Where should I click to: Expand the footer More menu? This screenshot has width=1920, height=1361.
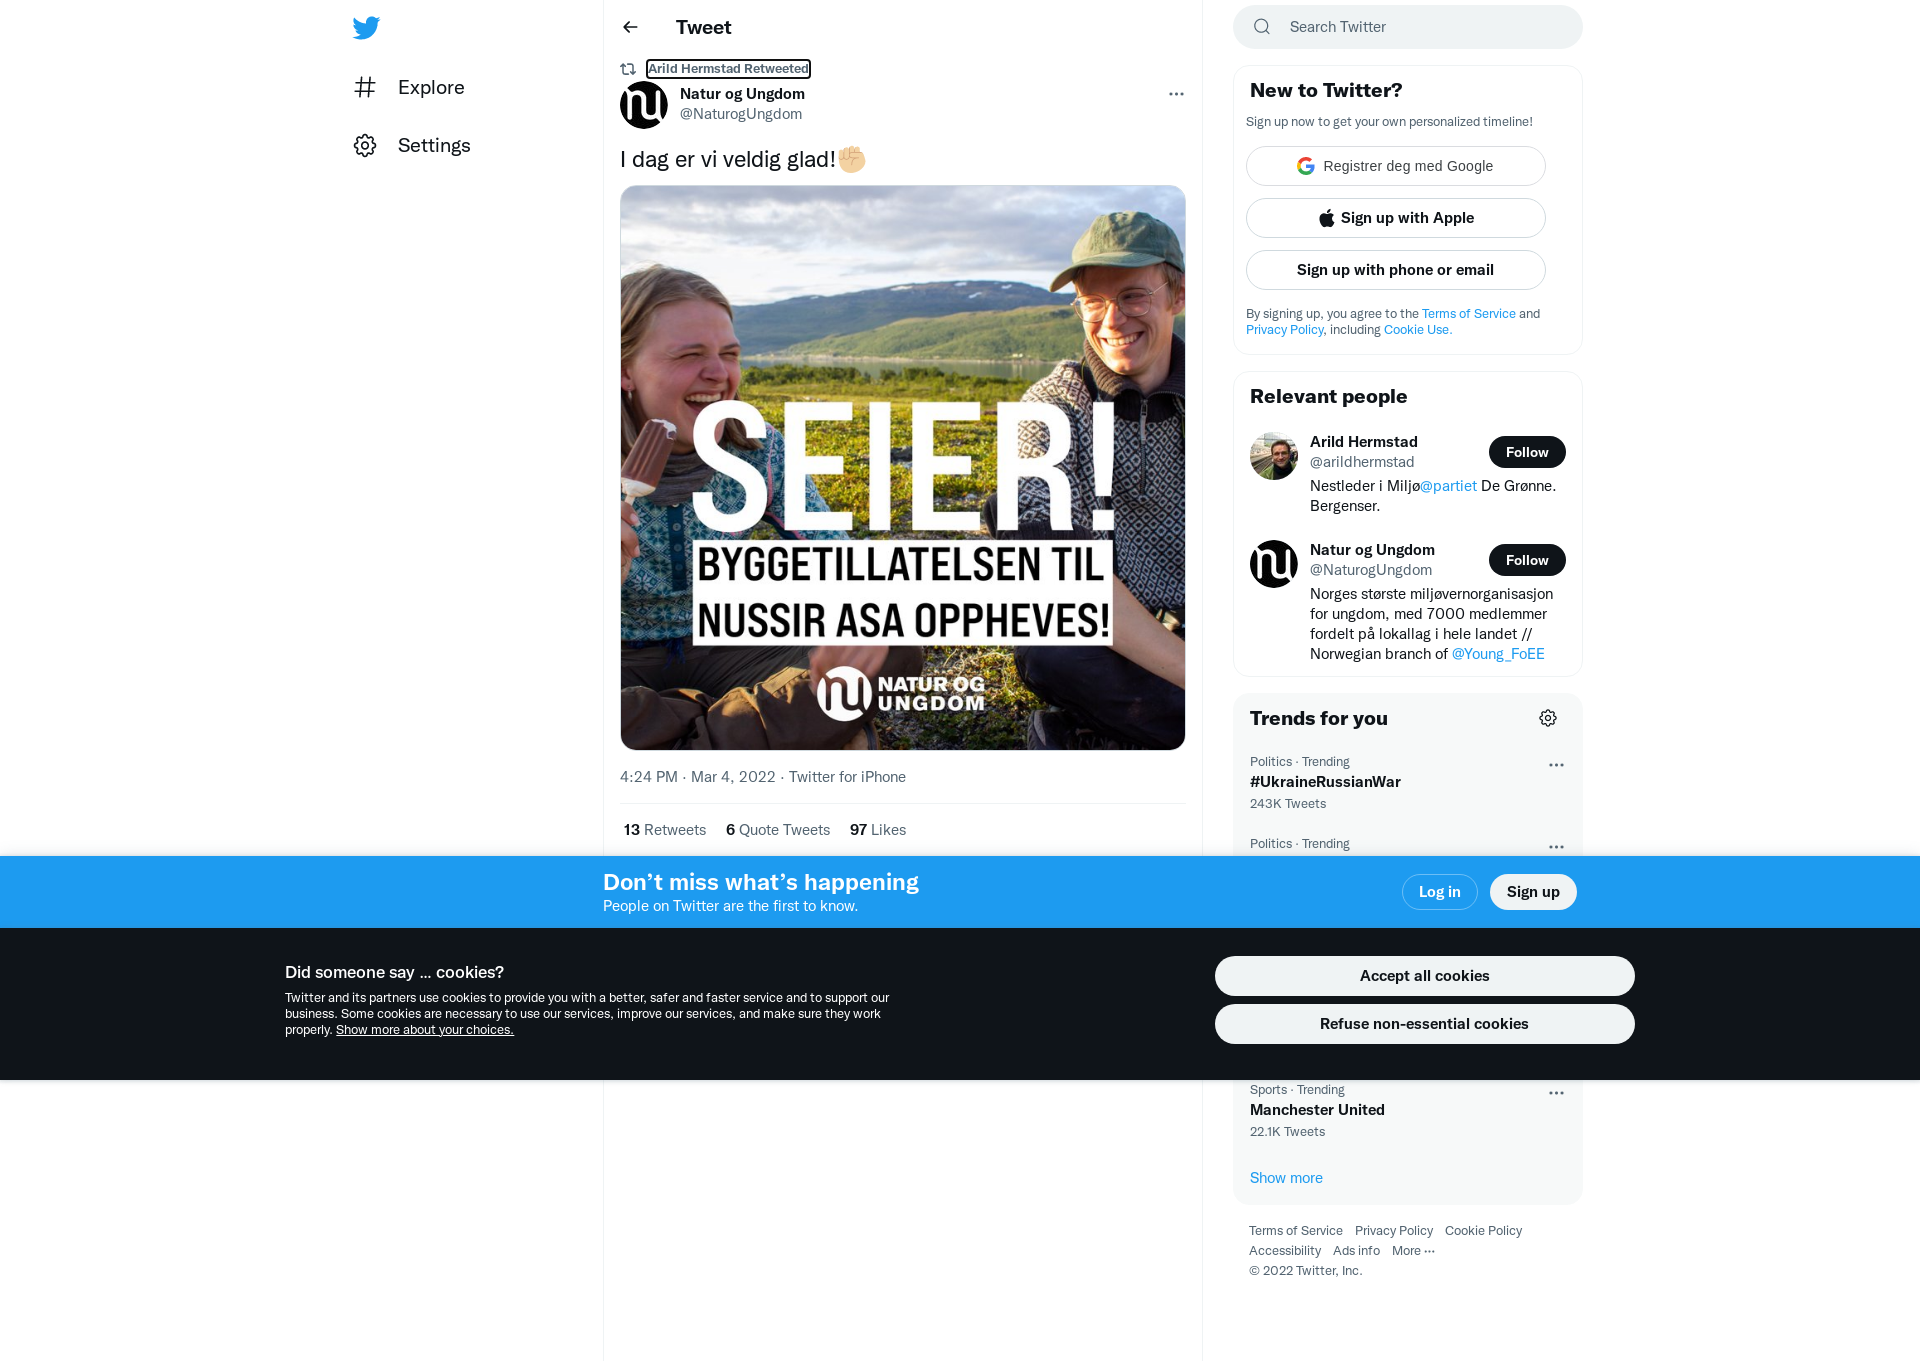1413,1251
